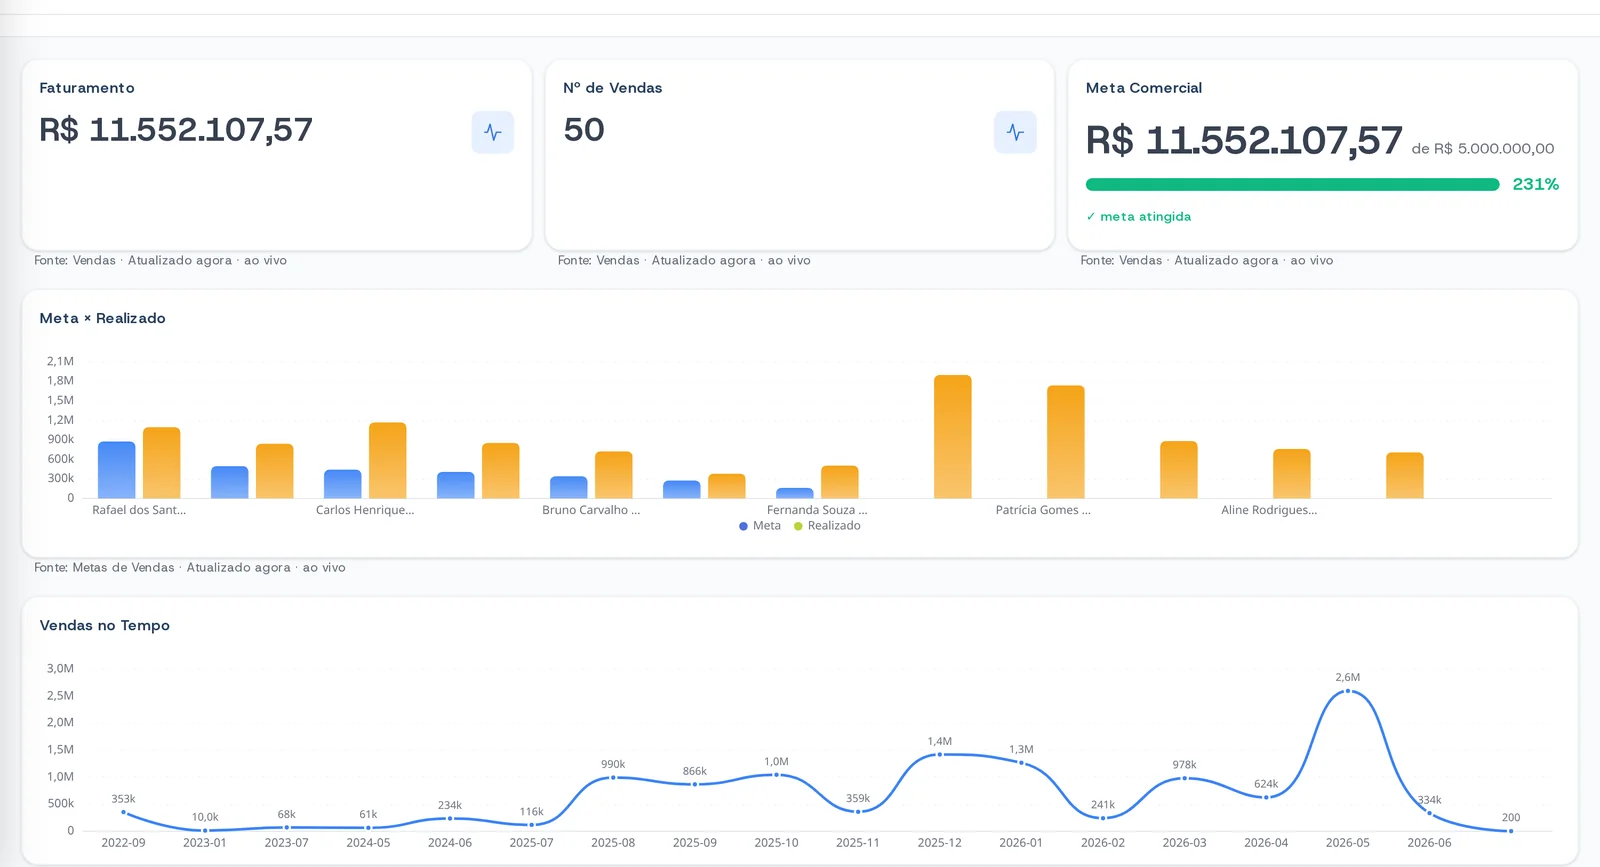
Task: Click the 'Fonte: Metas de Vendas' caption
Action: [x=104, y=567]
